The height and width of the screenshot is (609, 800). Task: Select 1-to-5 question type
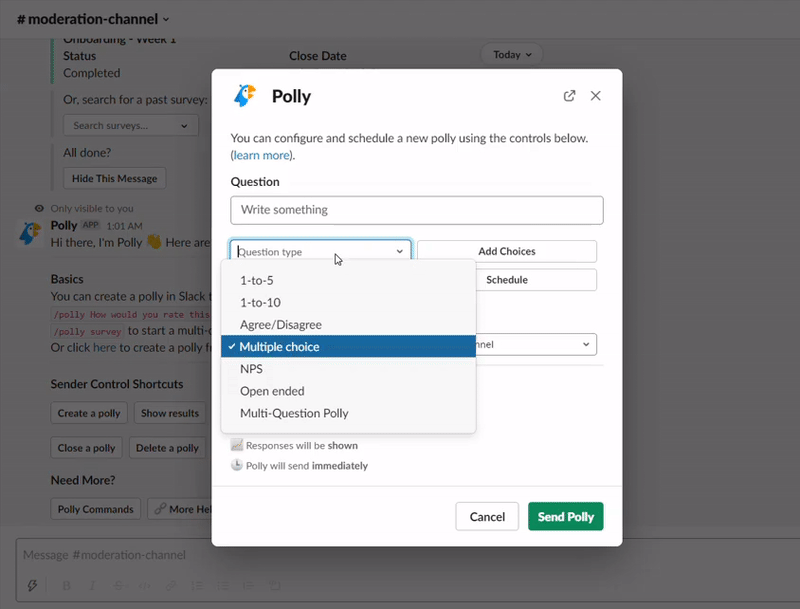coord(348,280)
